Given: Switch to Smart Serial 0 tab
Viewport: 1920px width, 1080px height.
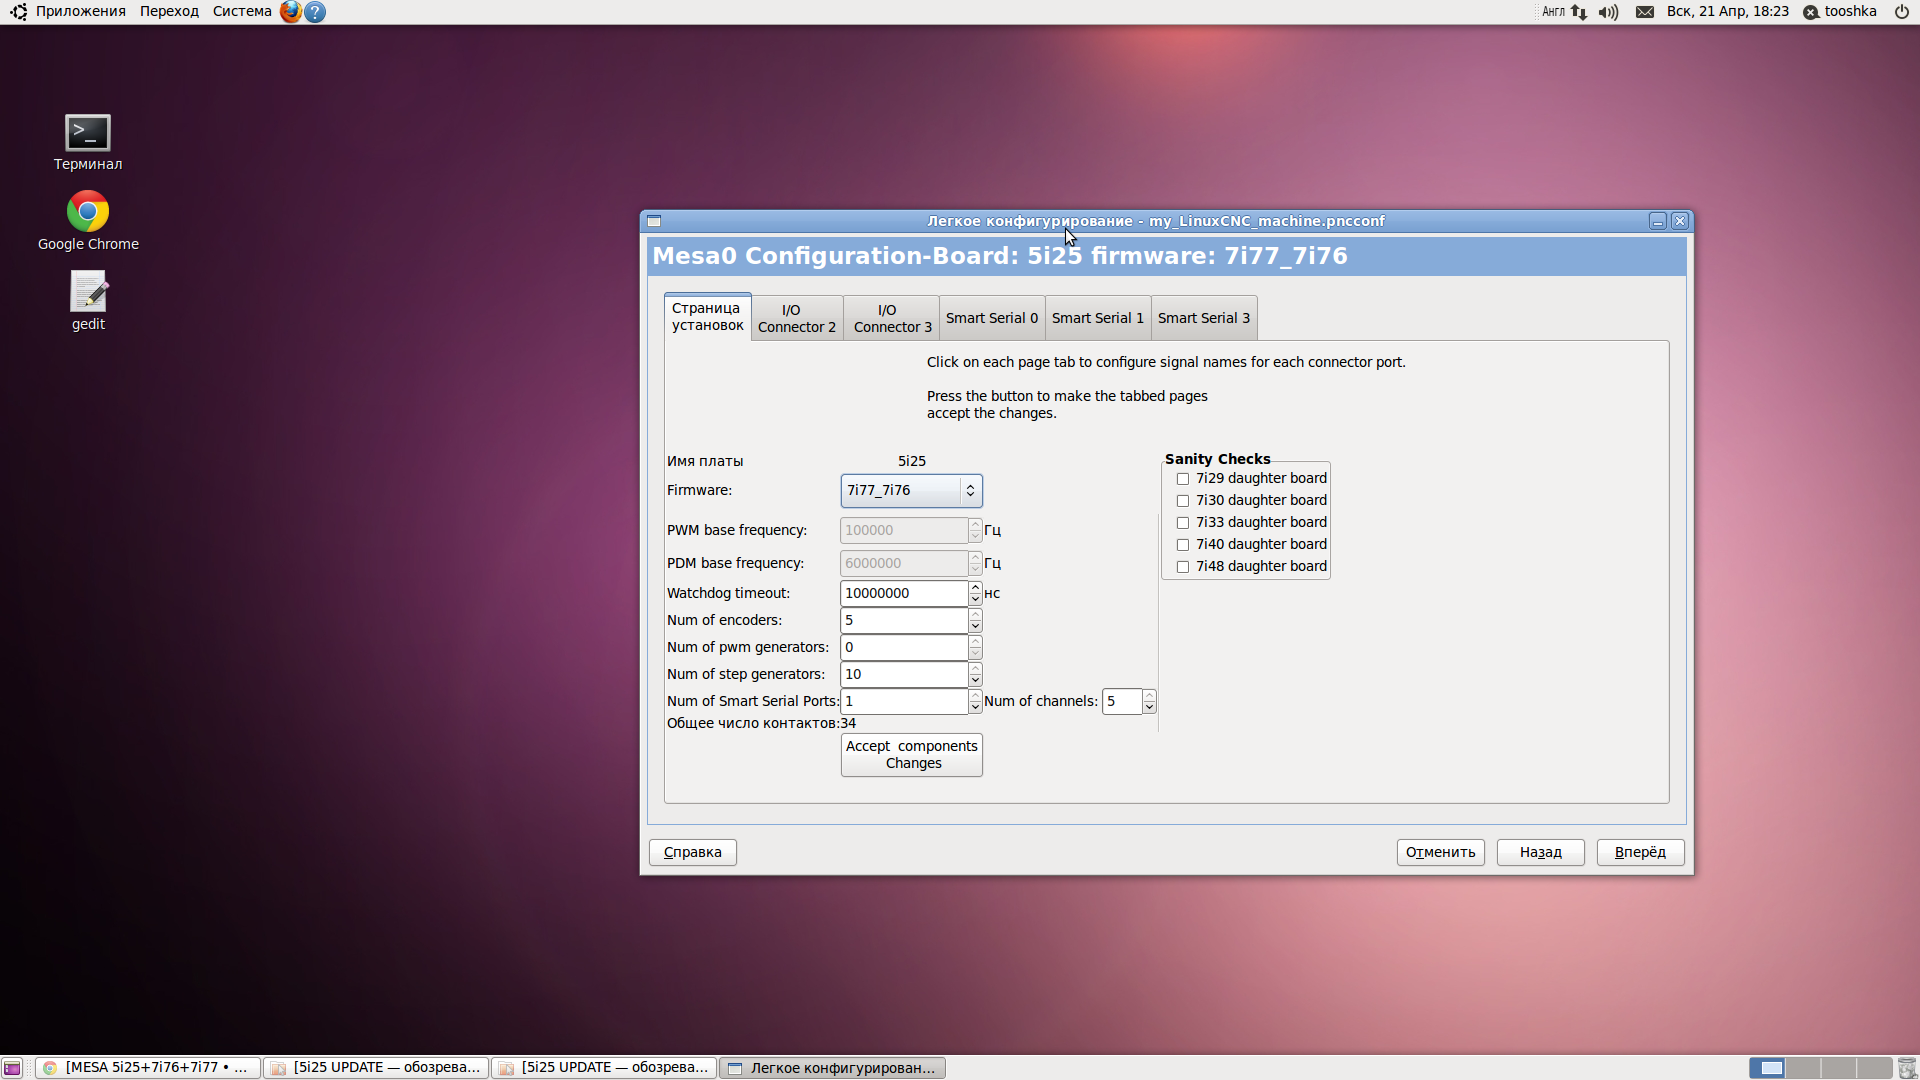Looking at the screenshot, I should tap(991, 319).
